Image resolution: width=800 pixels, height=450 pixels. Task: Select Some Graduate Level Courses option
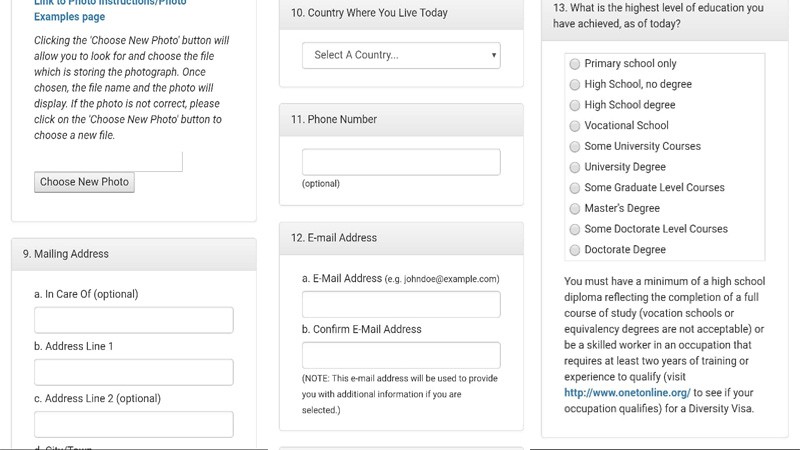point(575,188)
